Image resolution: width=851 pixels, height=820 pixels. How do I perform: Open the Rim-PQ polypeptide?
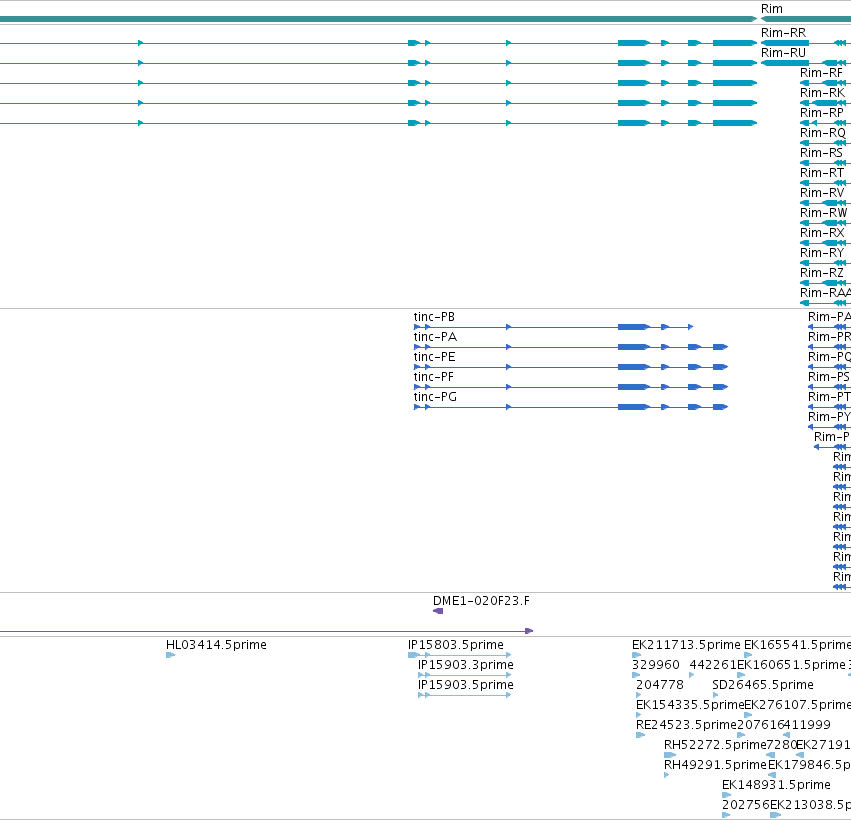click(x=829, y=357)
